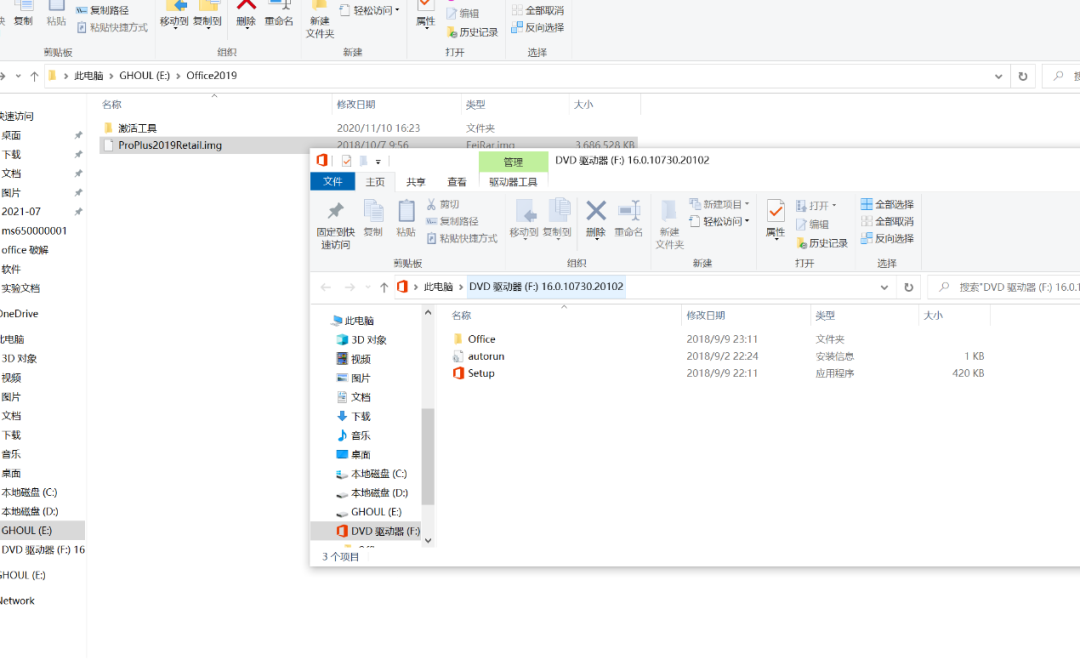Switch to Home tab in DVD window

tap(375, 182)
